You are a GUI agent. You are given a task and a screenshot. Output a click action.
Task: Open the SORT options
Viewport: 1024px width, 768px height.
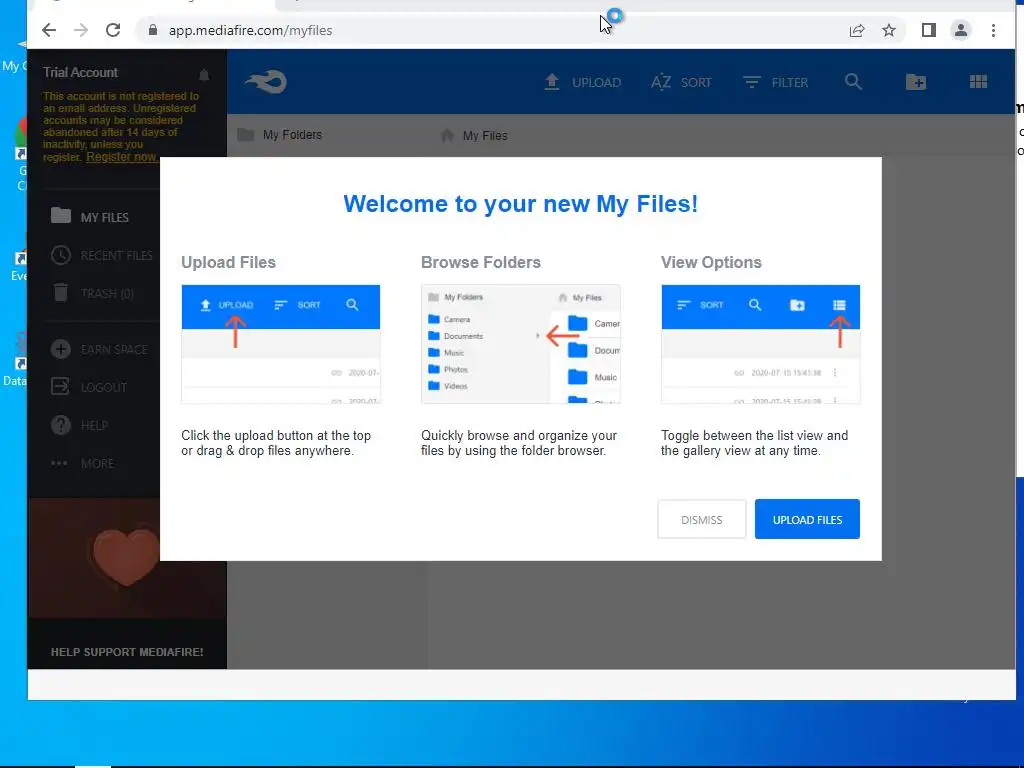(x=681, y=82)
